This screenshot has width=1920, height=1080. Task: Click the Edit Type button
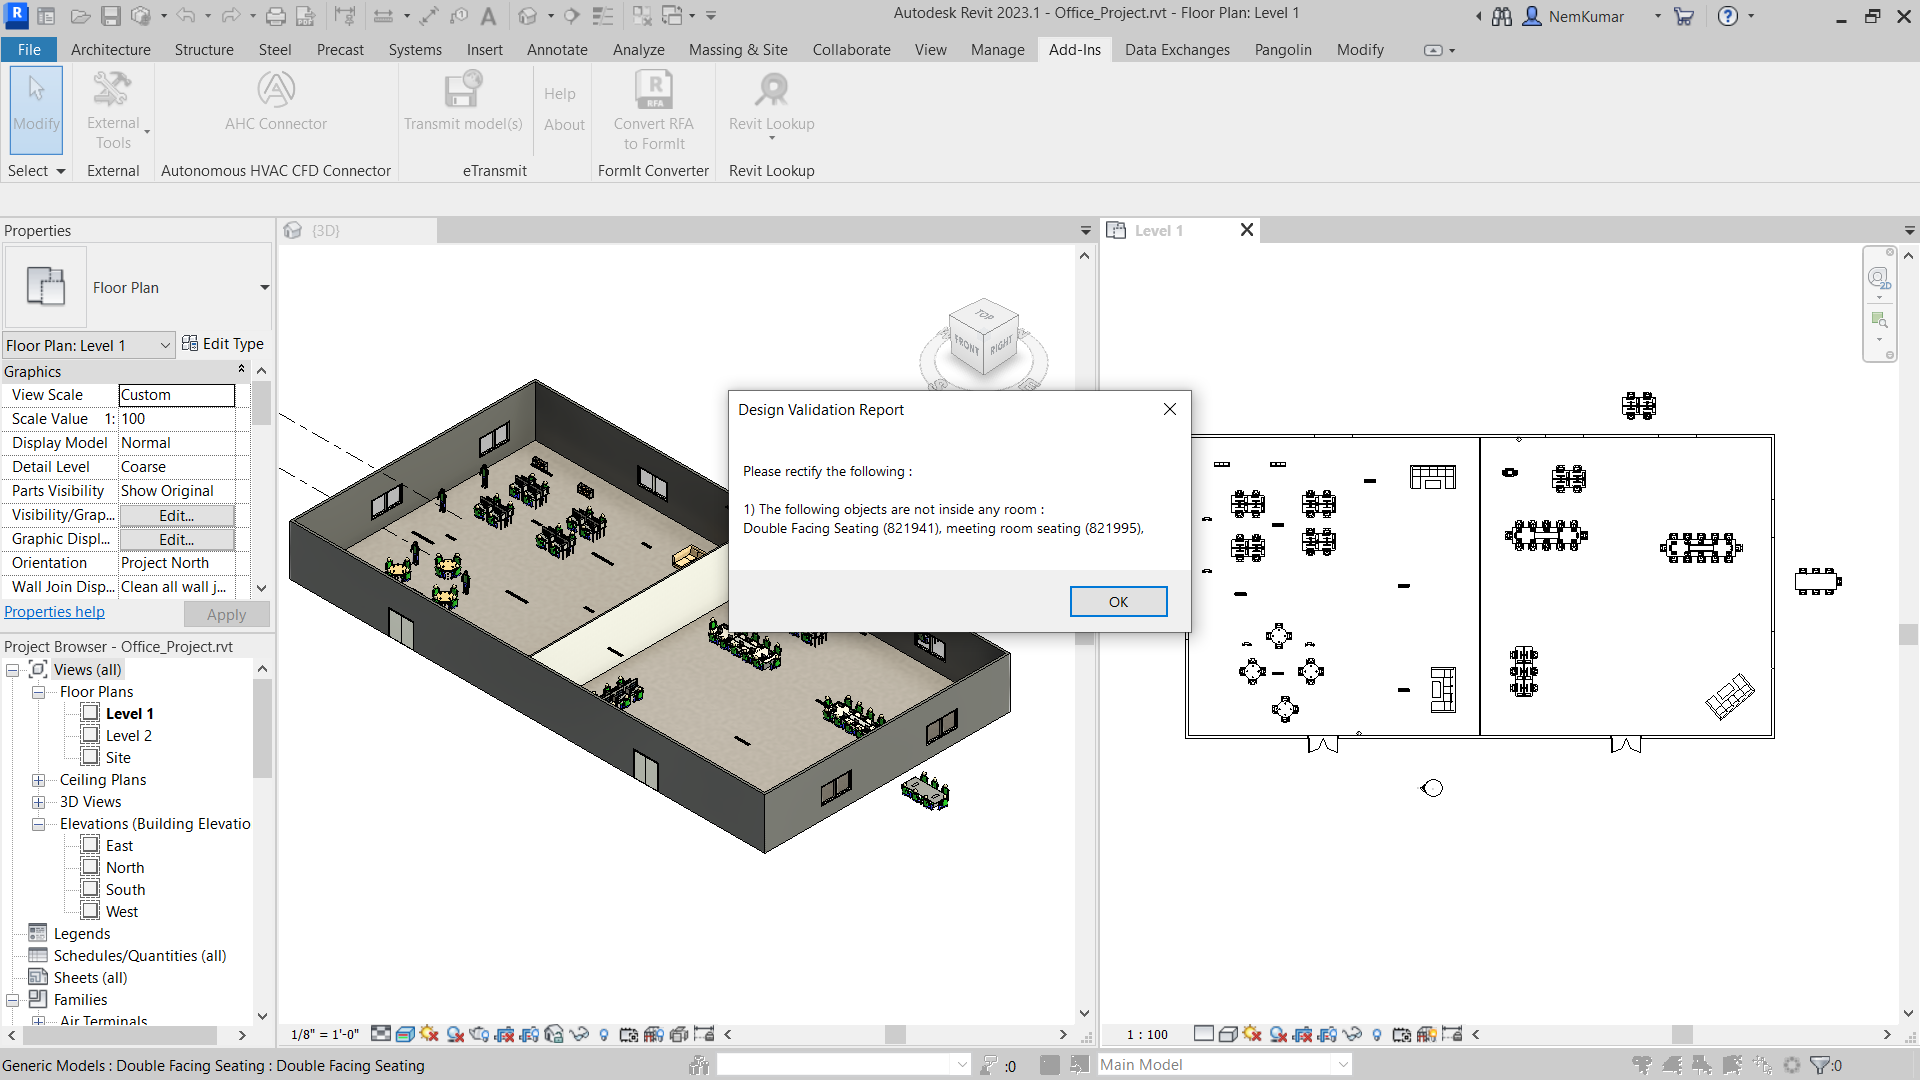[223, 344]
